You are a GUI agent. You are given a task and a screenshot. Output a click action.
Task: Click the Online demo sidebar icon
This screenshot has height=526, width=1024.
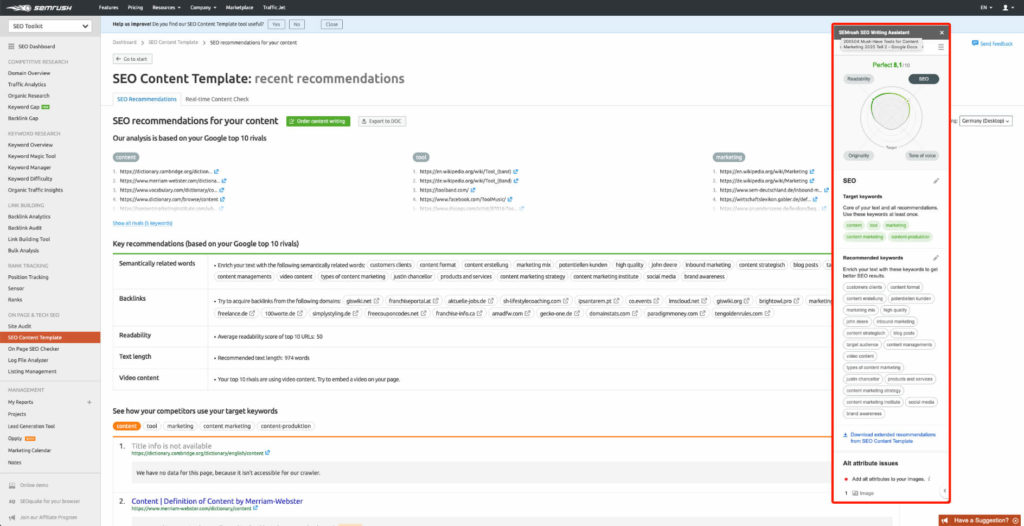pyautogui.click(x=12, y=485)
